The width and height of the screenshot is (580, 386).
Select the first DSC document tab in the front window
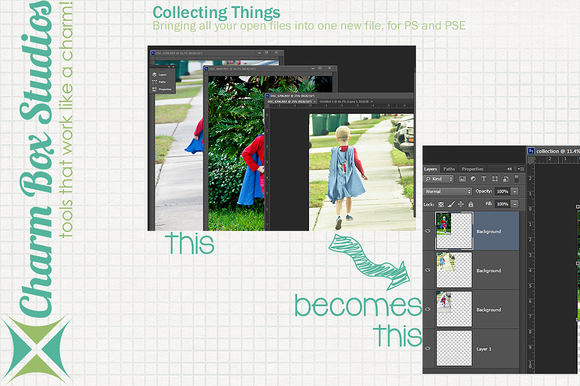[291, 101]
